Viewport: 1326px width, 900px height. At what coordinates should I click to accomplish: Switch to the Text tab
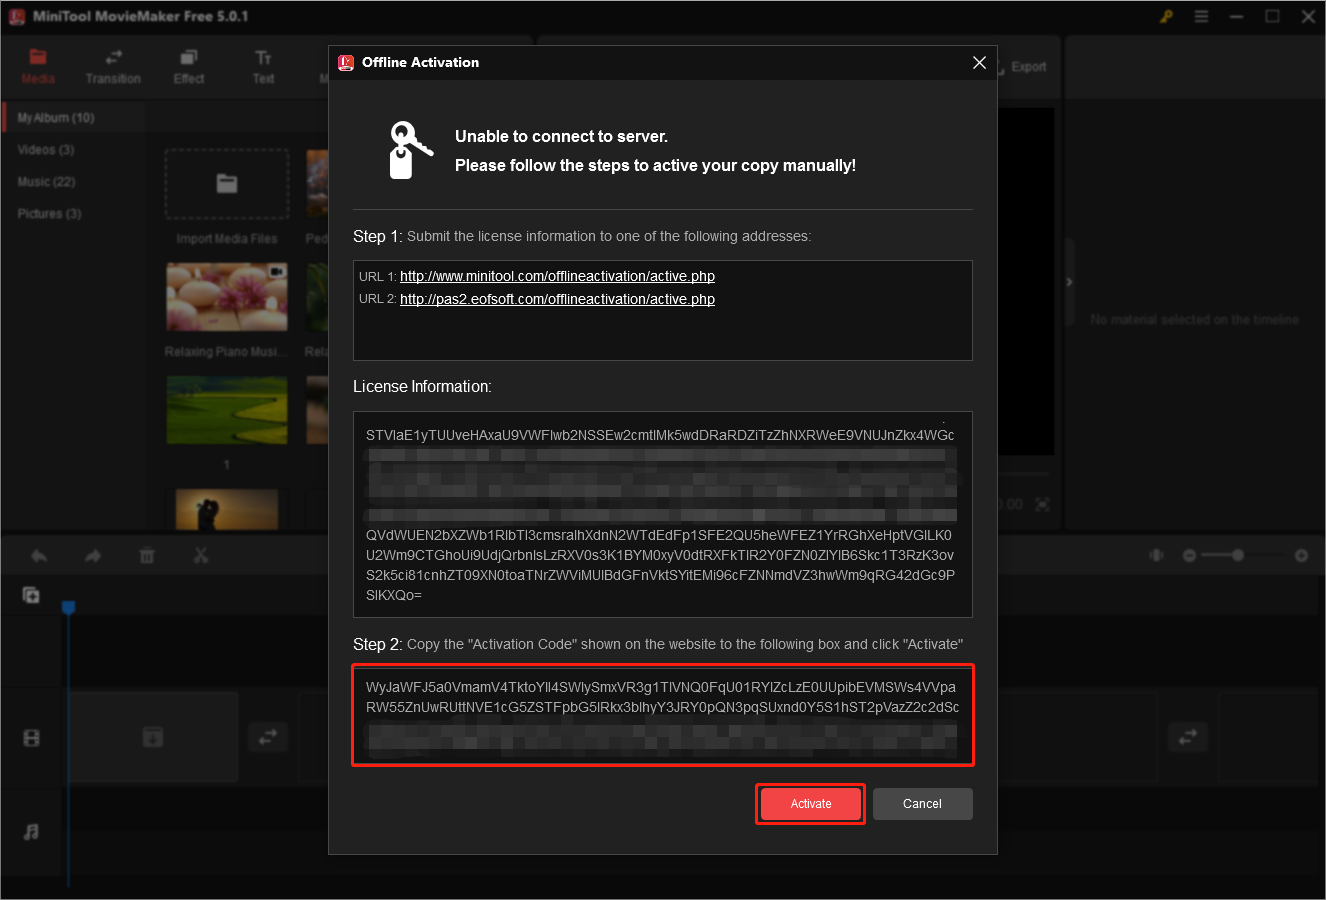[263, 67]
